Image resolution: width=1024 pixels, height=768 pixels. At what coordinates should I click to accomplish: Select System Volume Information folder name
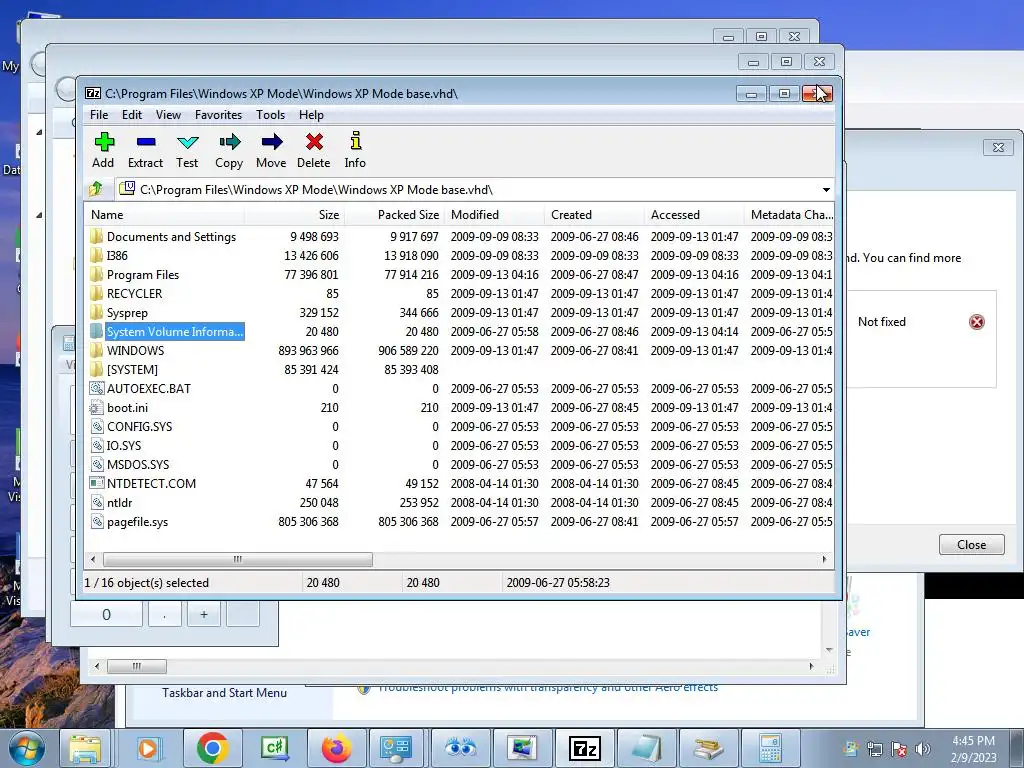pyautogui.click(x=175, y=332)
